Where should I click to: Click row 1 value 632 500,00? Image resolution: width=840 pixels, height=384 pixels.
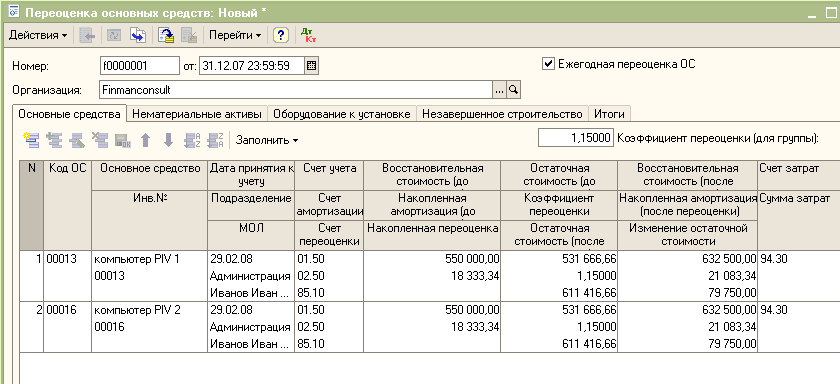click(687, 260)
